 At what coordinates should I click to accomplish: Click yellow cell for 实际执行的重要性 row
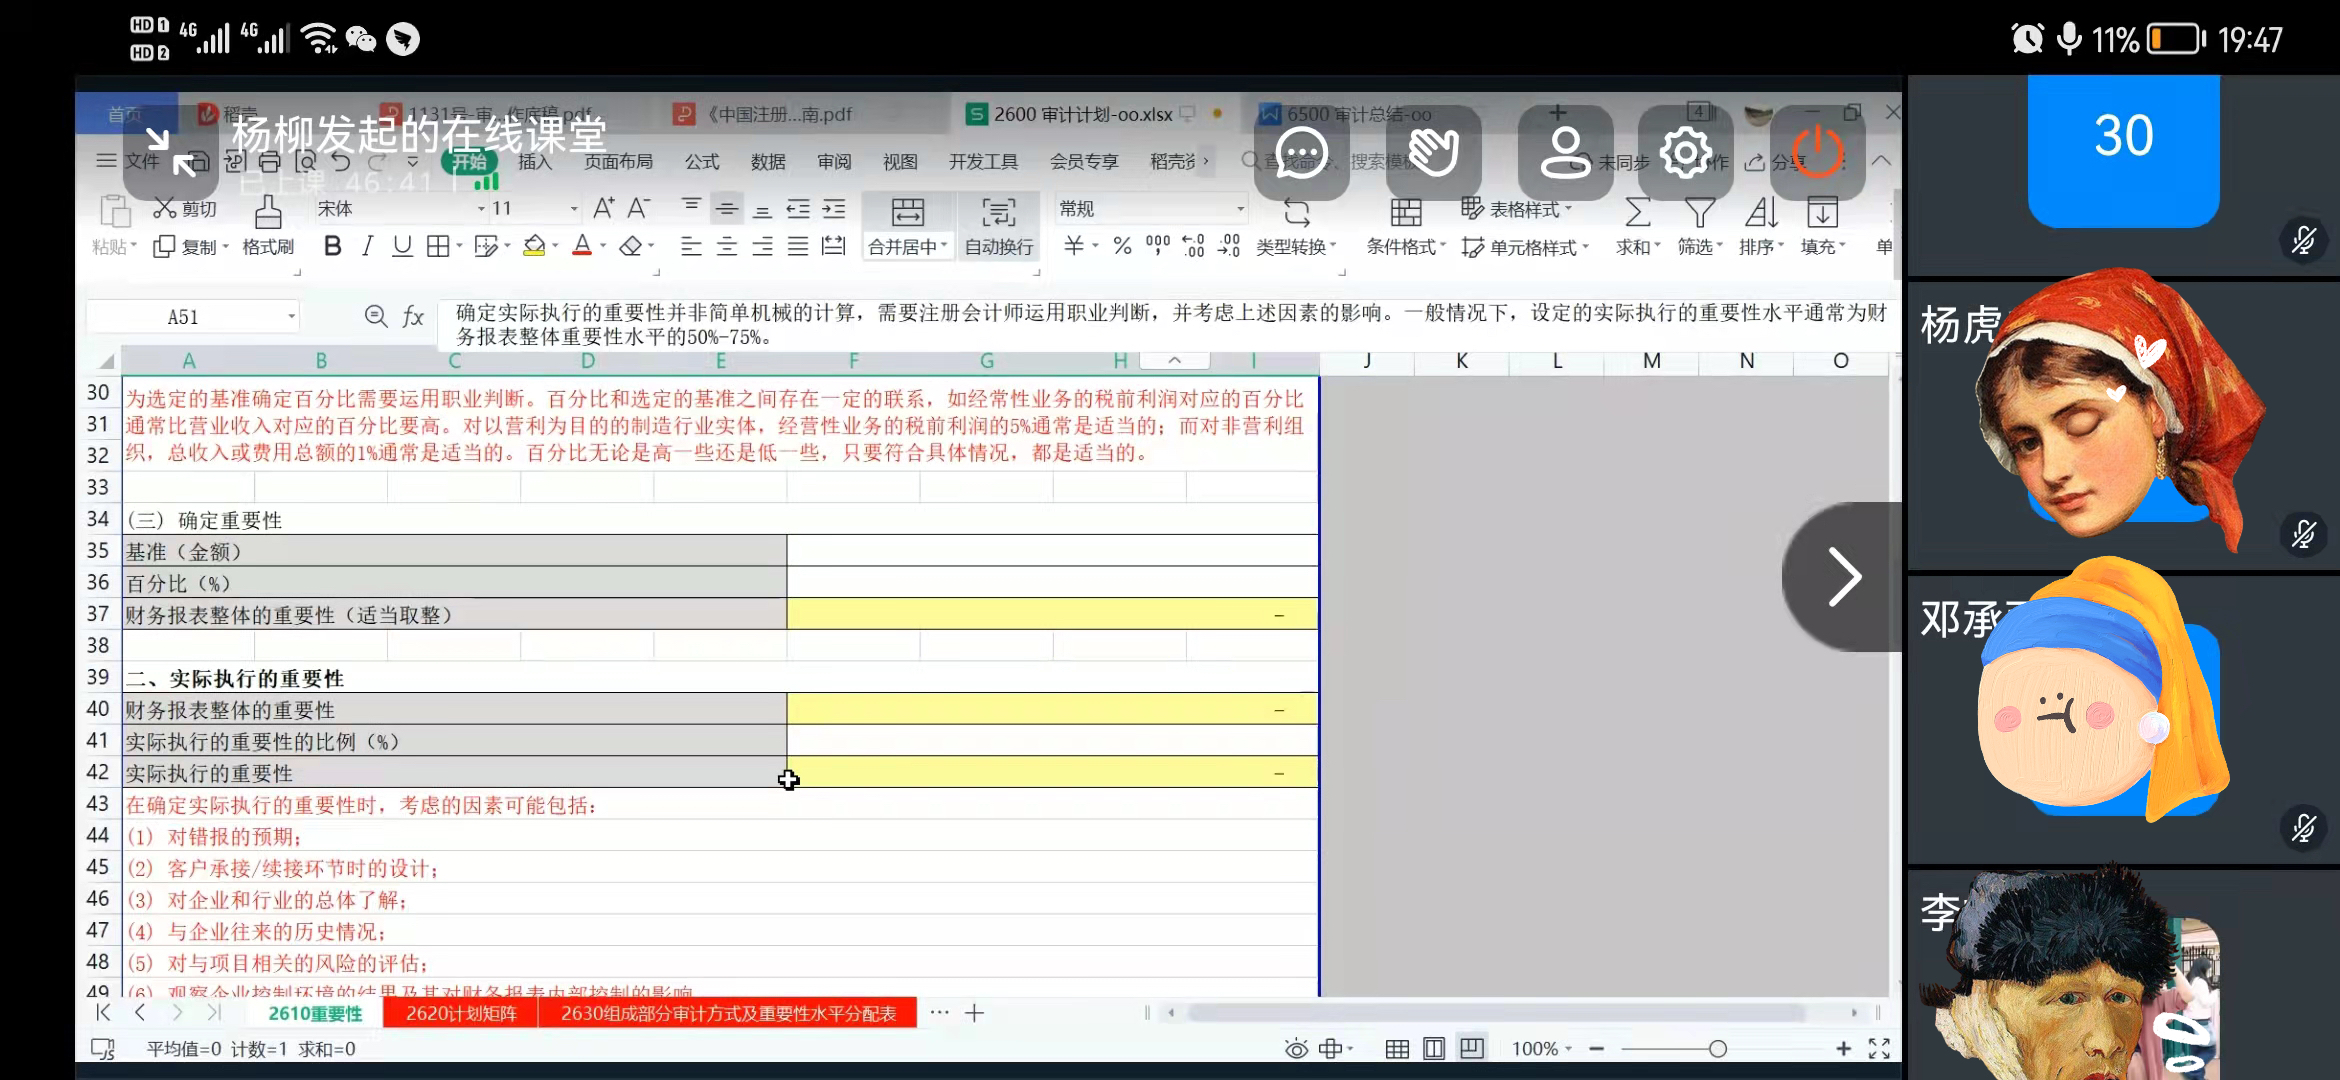click(x=1052, y=772)
